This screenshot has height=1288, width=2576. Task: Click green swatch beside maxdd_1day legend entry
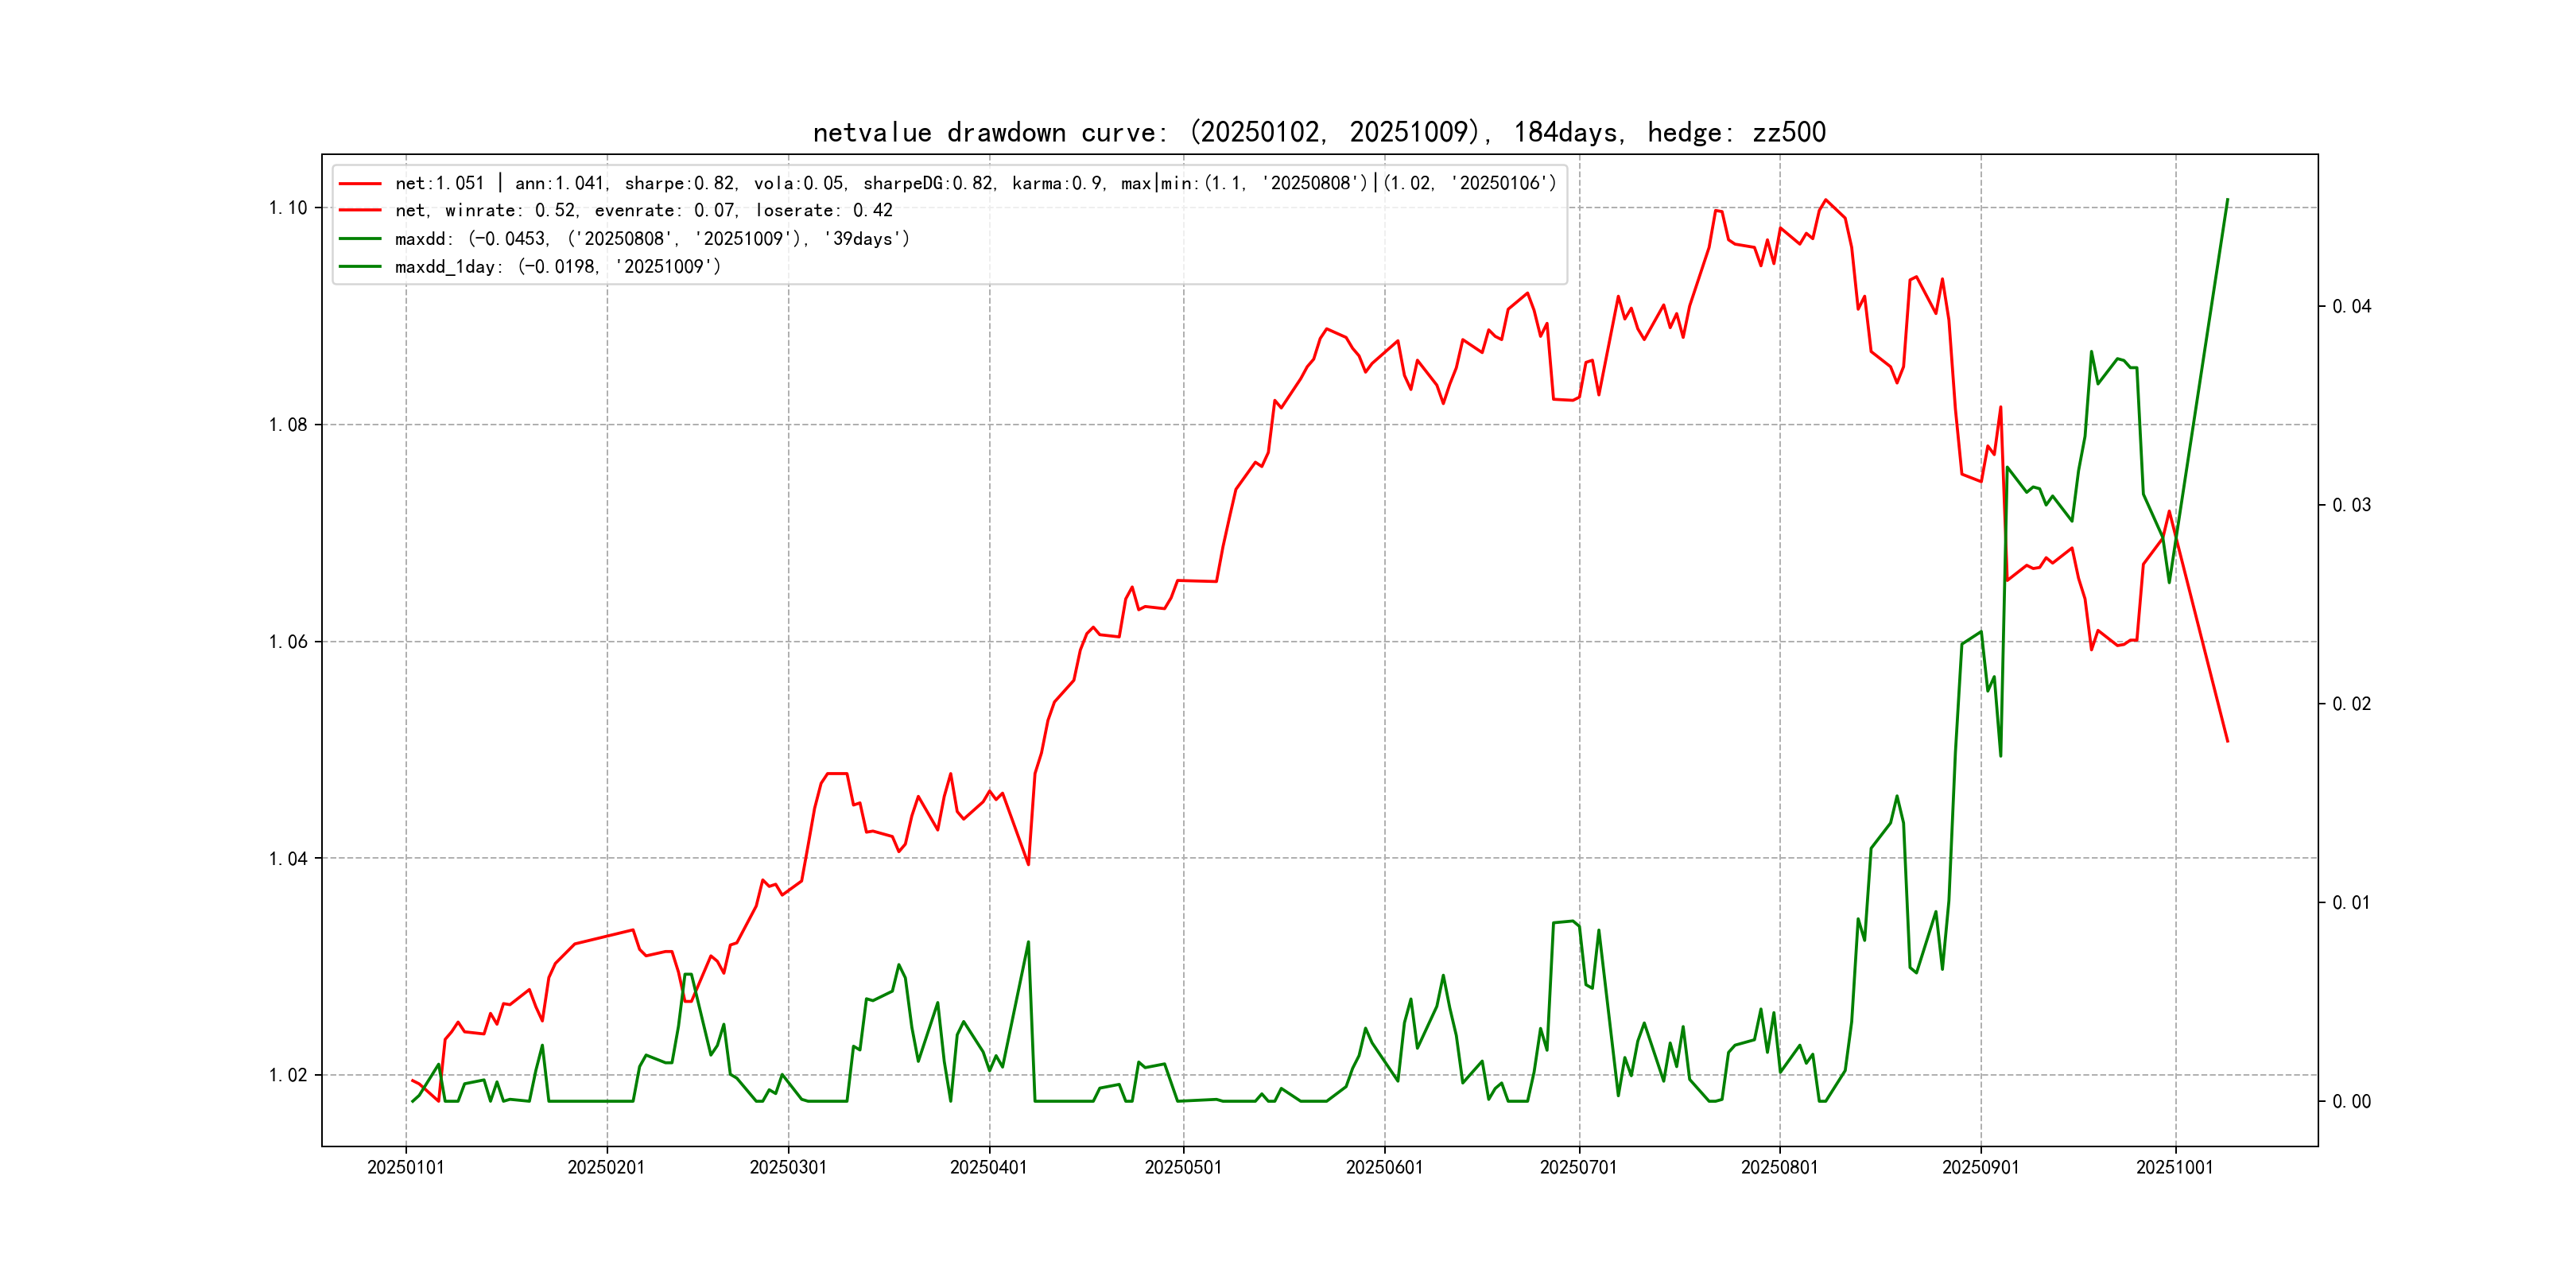(360, 267)
